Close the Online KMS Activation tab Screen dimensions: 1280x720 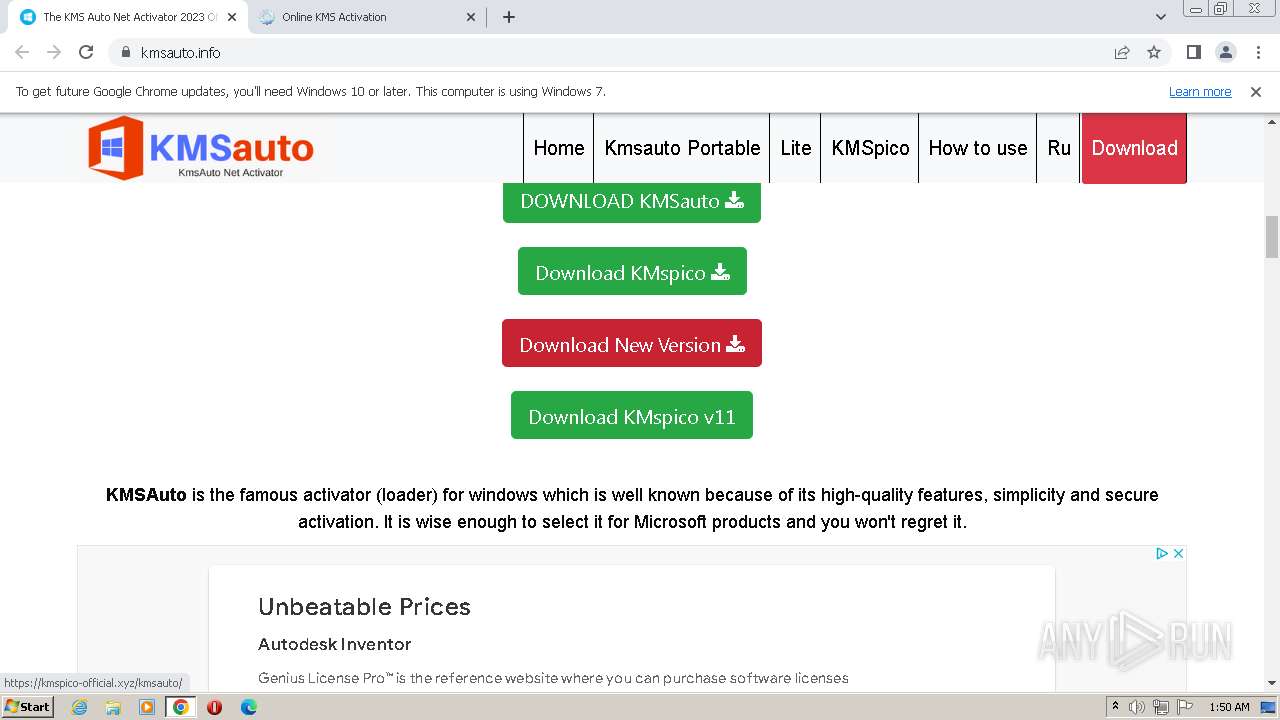coord(472,17)
